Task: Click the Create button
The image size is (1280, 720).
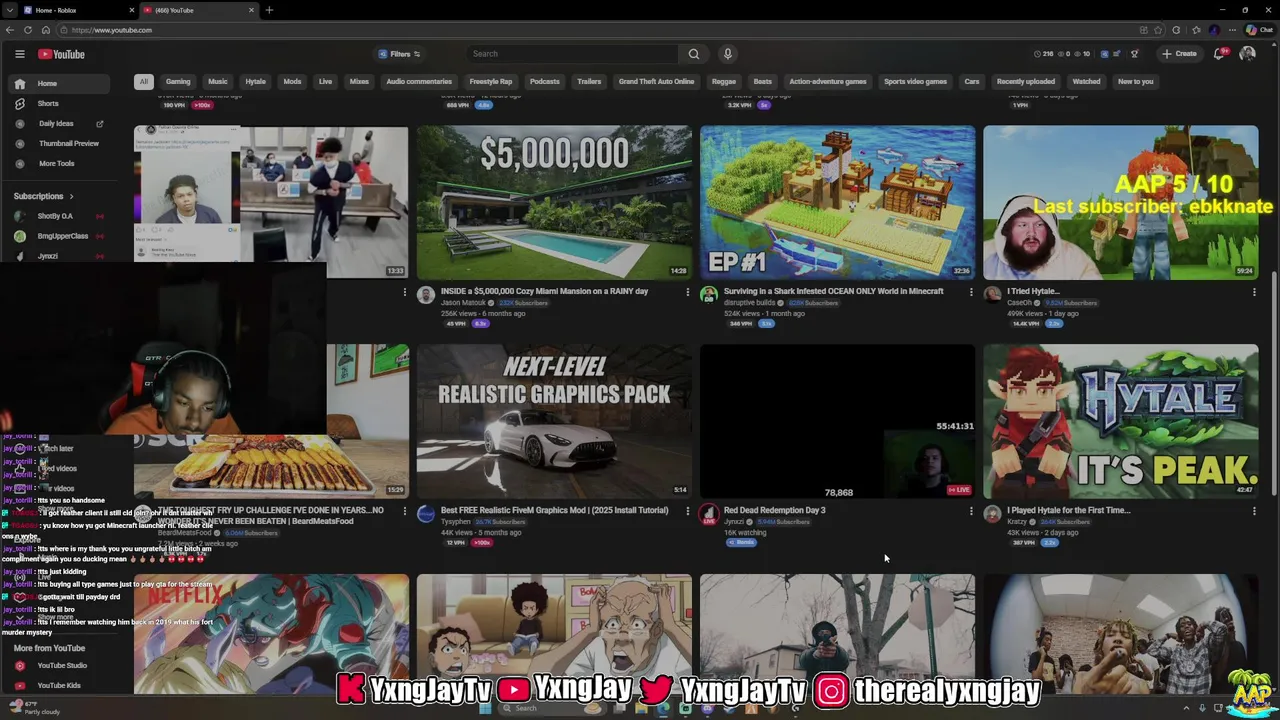Action: pyautogui.click(x=1179, y=54)
